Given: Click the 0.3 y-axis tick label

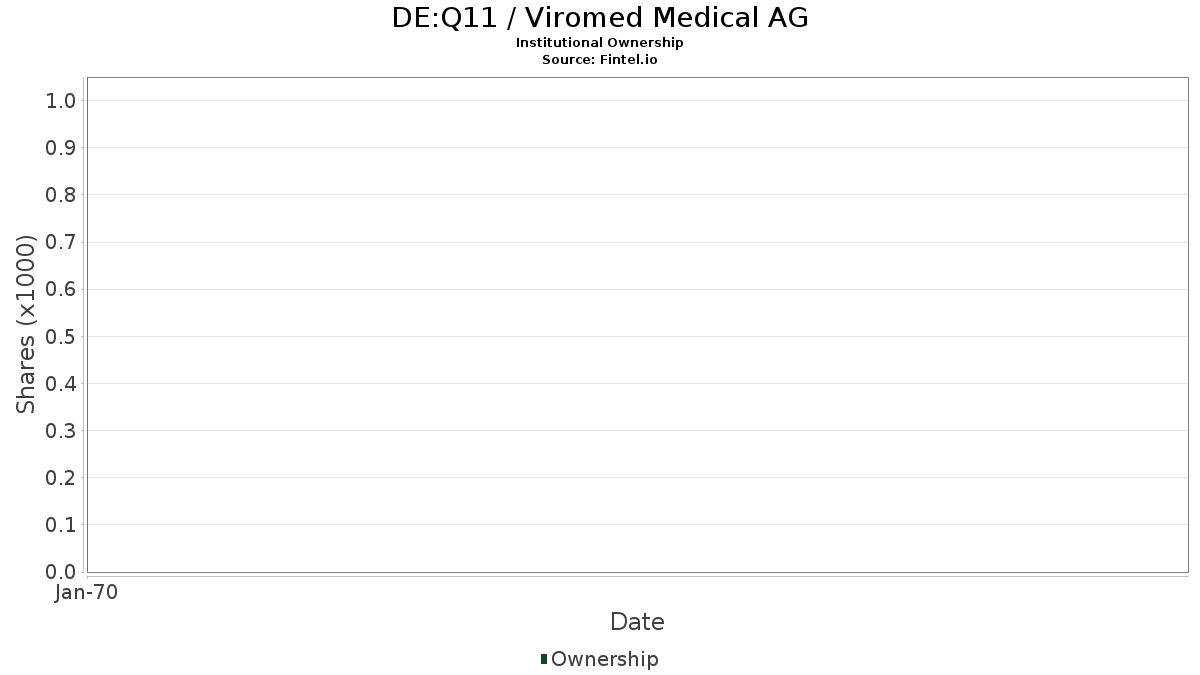Looking at the screenshot, I should point(61,431).
